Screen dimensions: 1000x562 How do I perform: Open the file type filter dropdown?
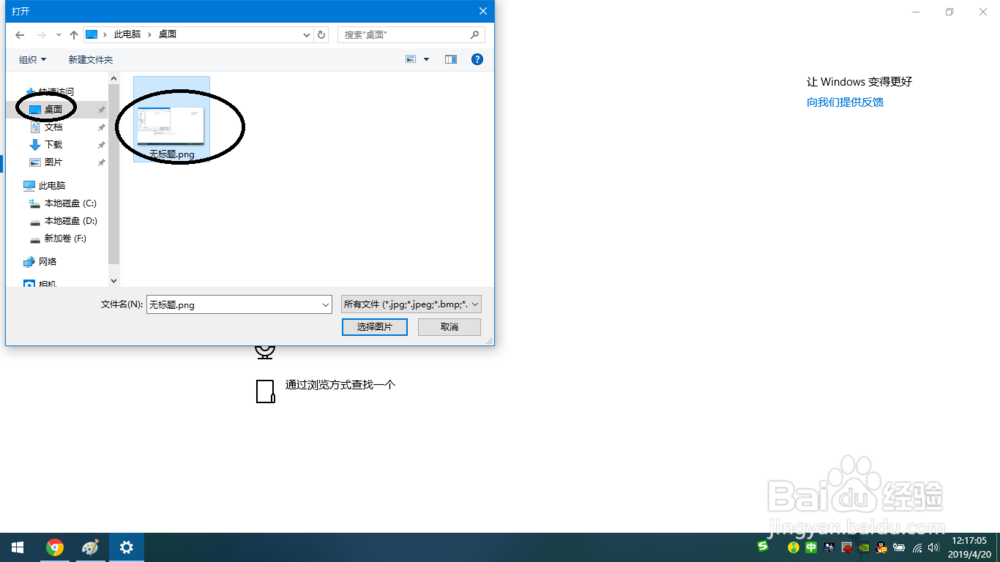(411, 304)
